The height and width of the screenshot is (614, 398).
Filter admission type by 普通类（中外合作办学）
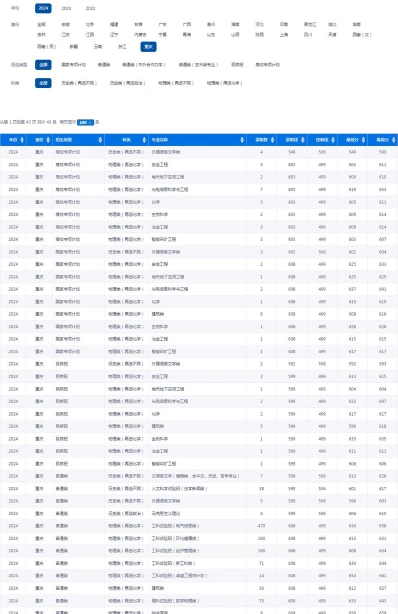(x=144, y=65)
